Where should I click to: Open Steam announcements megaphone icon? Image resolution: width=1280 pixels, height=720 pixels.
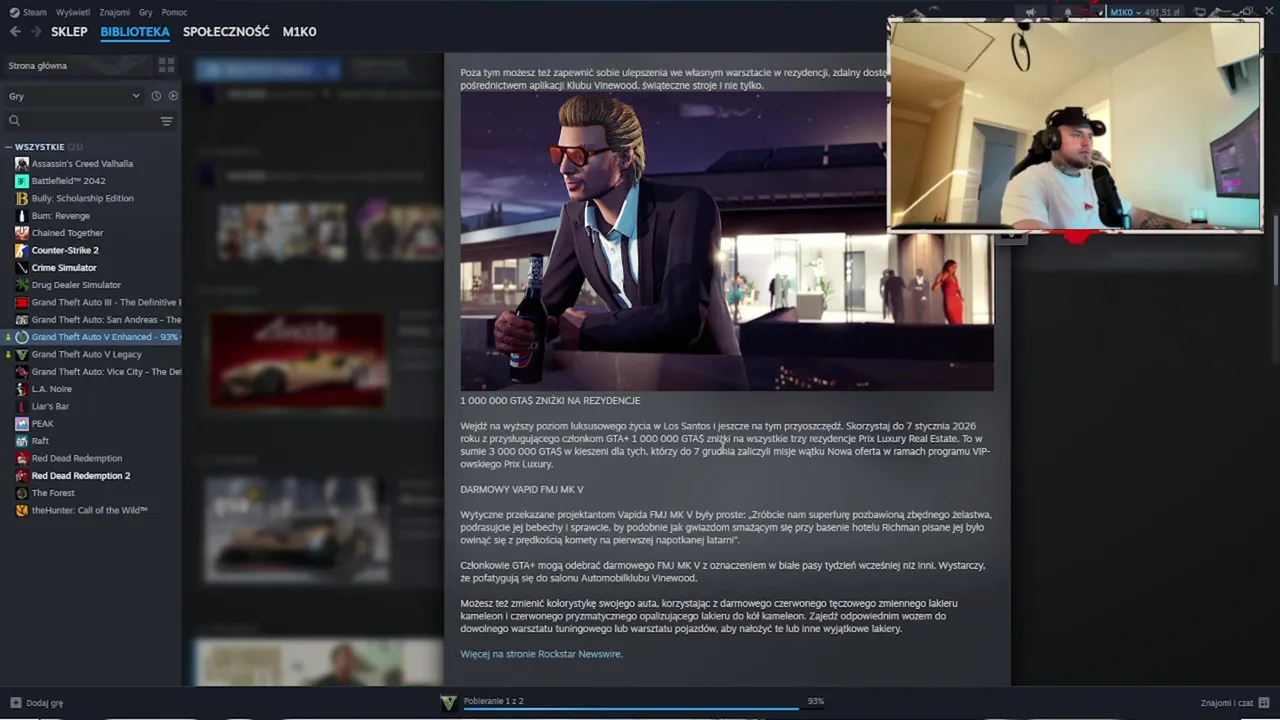pos(1030,12)
